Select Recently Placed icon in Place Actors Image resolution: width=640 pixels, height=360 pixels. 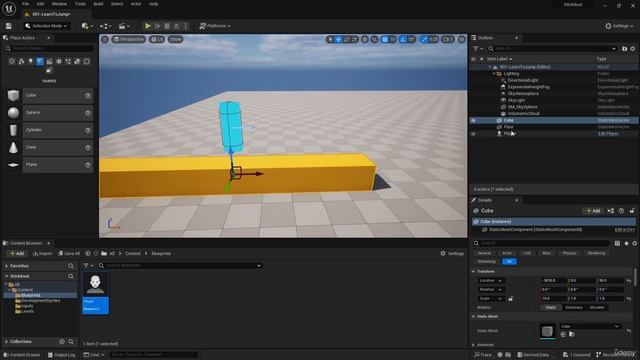click(x=12, y=61)
